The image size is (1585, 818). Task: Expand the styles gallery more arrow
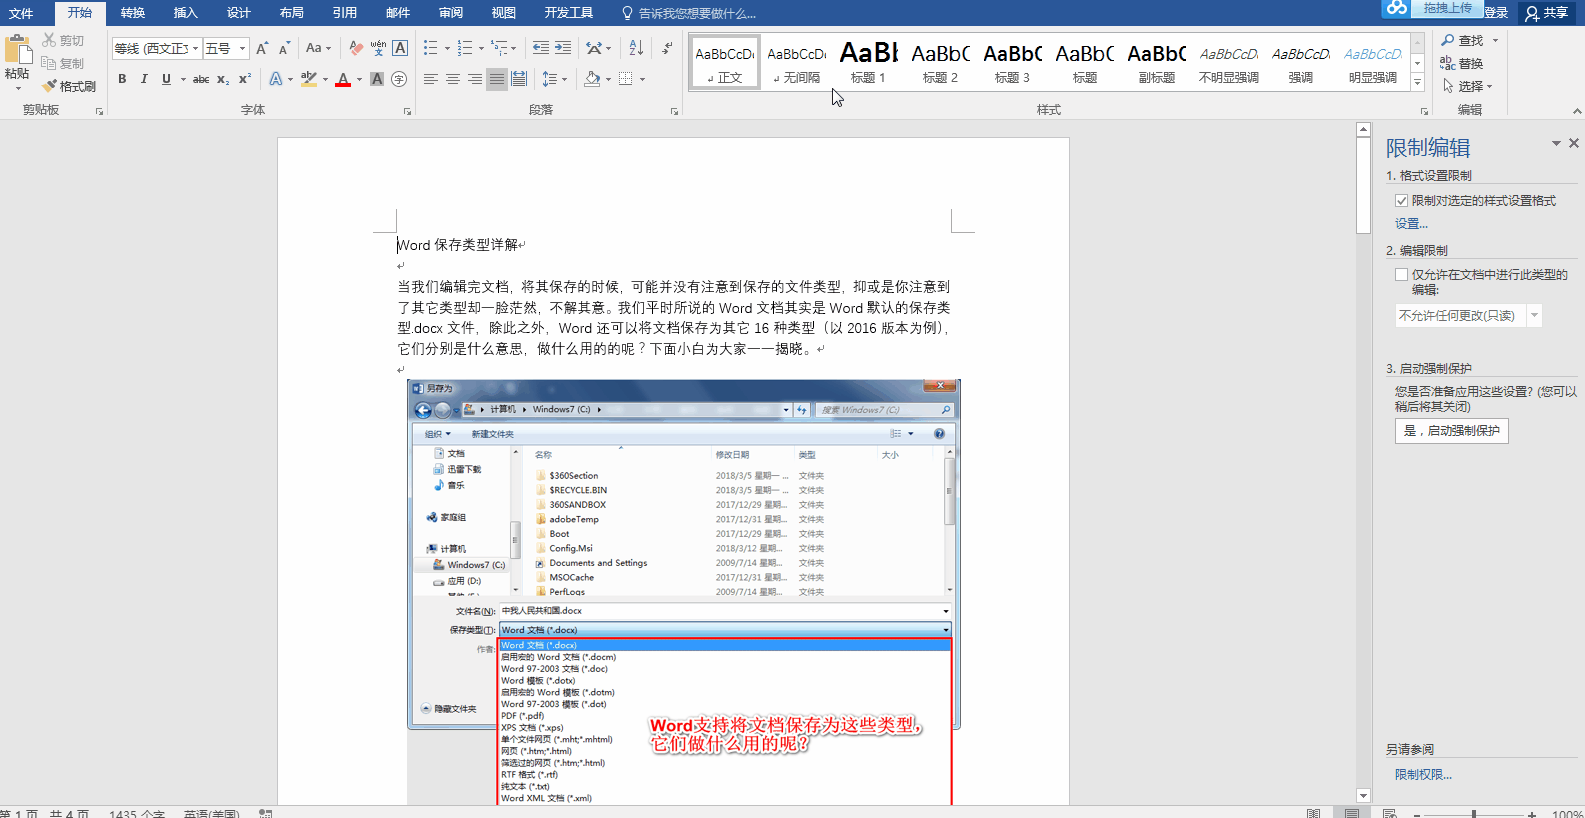click(1417, 83)
